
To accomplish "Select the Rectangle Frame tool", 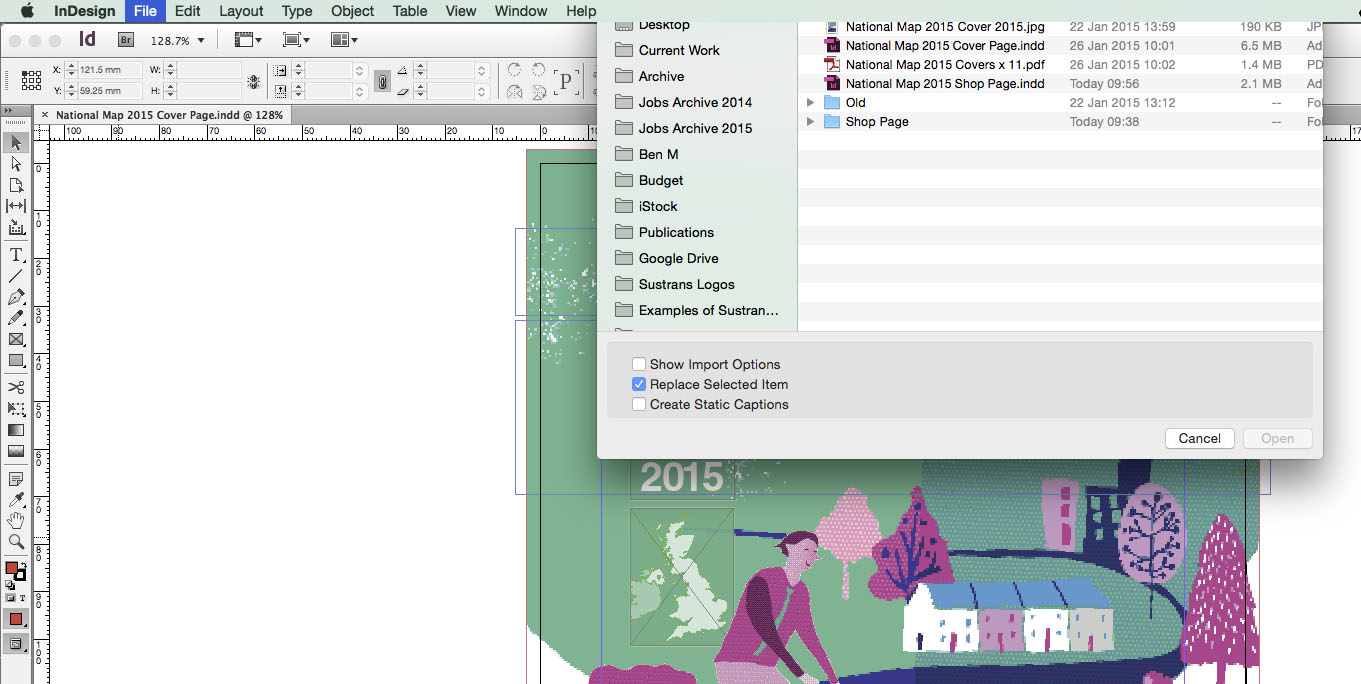I will point(16,339).
